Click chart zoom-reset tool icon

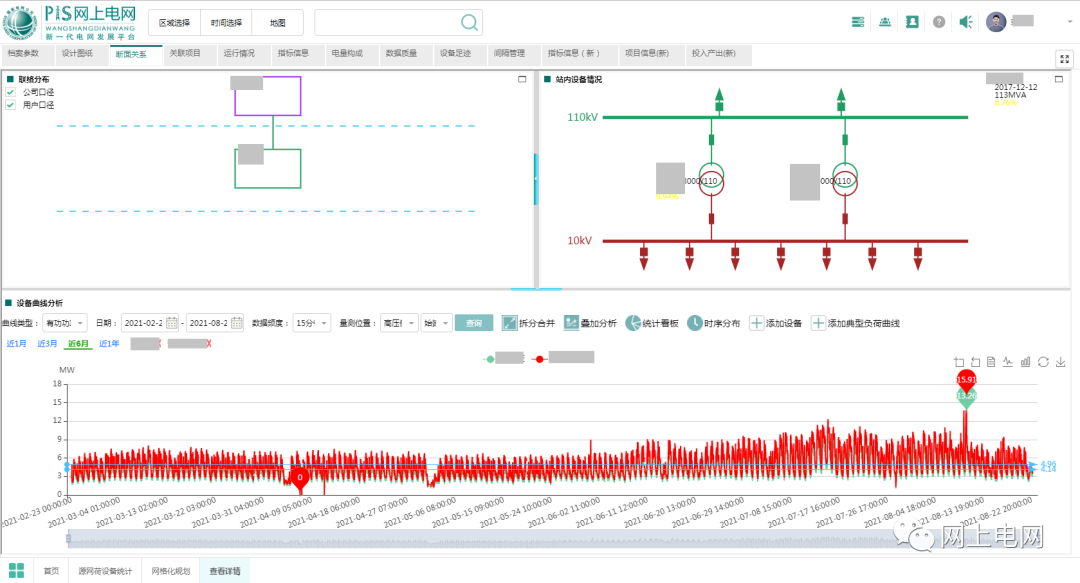[975, 362]
